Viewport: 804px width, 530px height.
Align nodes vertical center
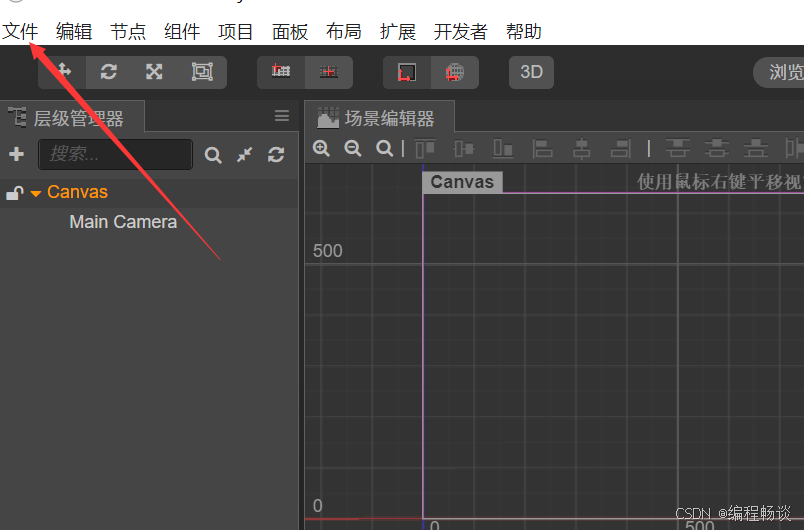tap(464, 149)
